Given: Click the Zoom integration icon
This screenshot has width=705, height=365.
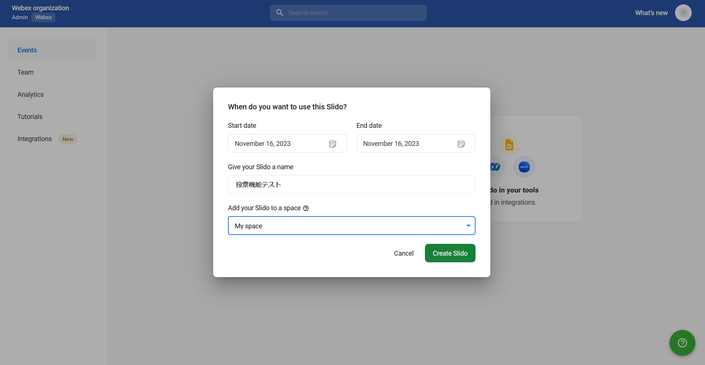Looking at the screenshot, I should point(524,167).
